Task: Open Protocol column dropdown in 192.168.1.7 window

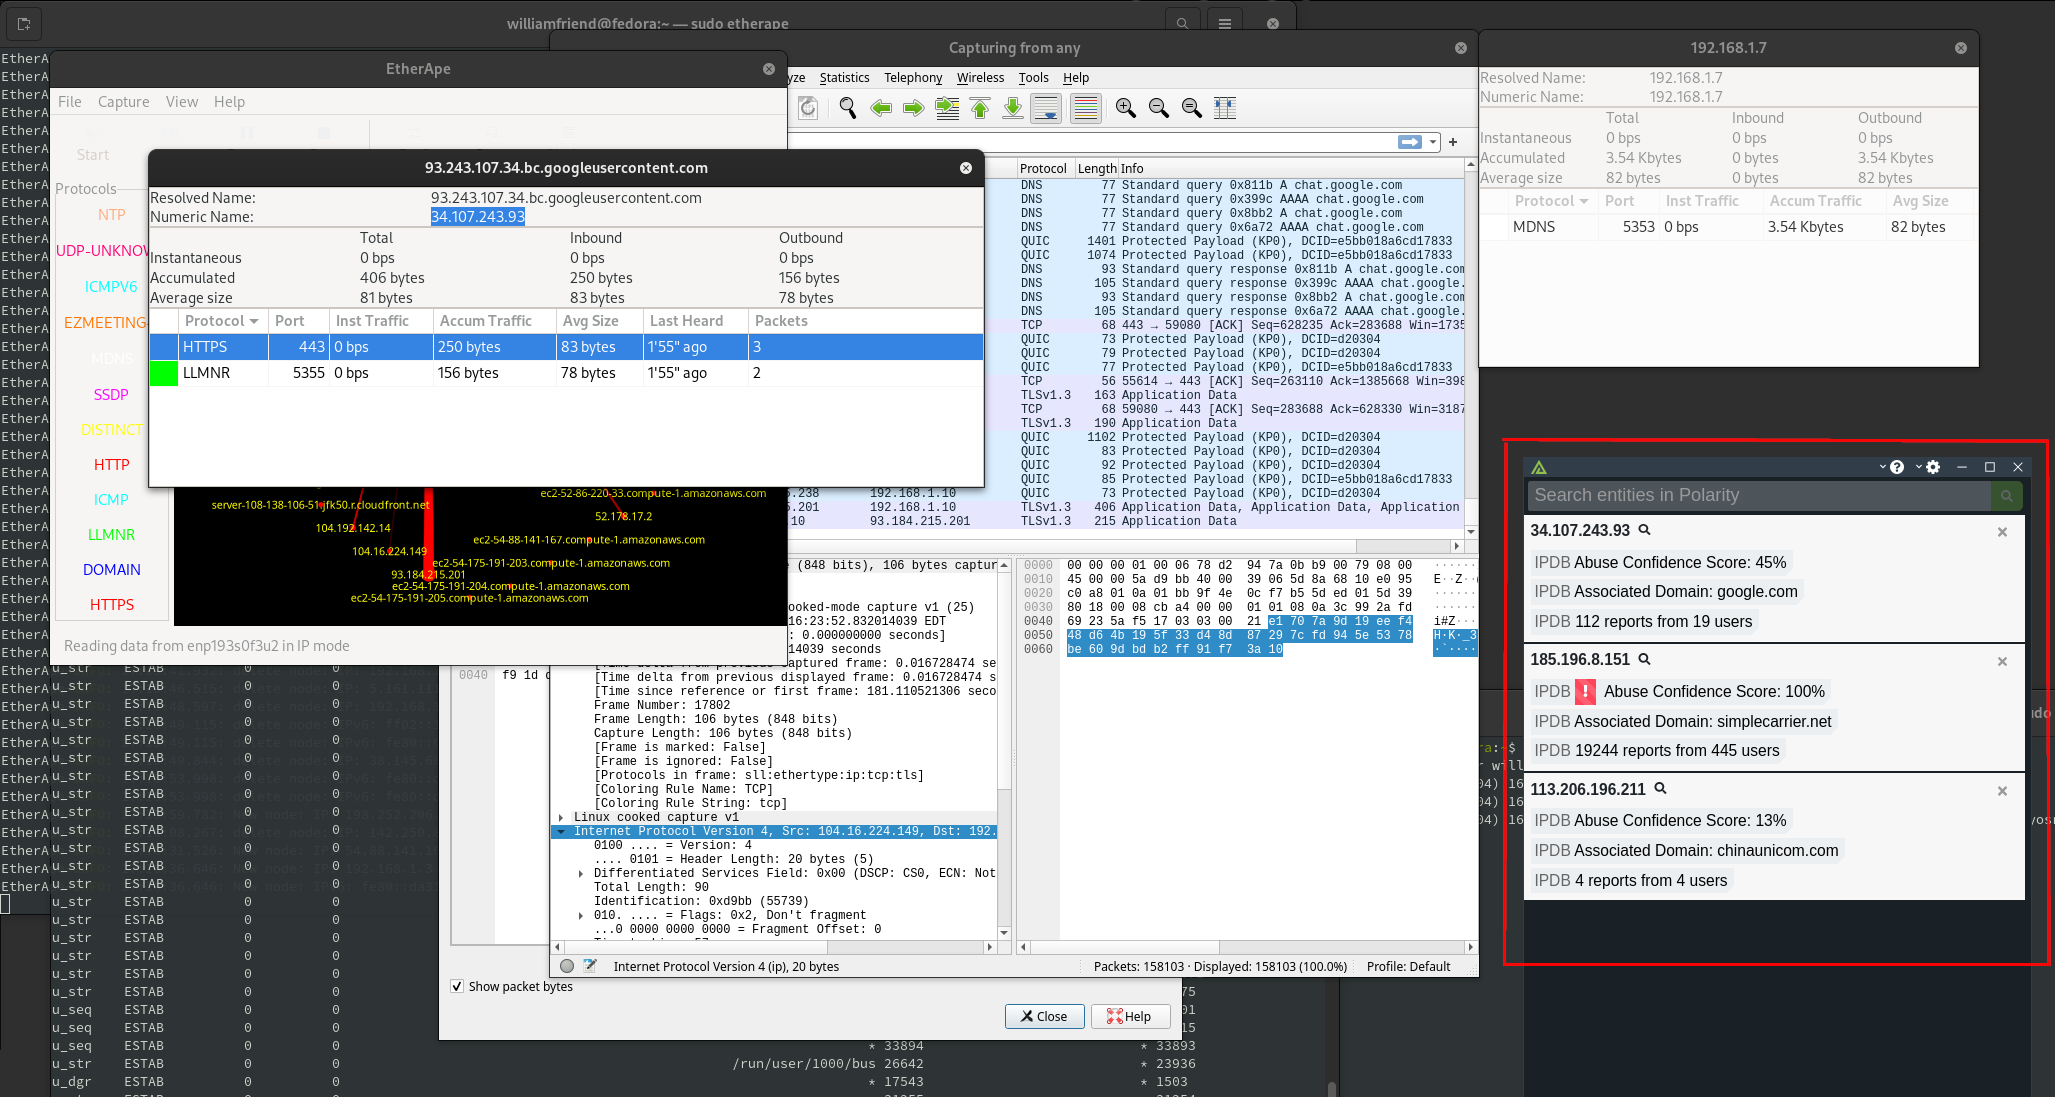Action: click(1584, 201)
